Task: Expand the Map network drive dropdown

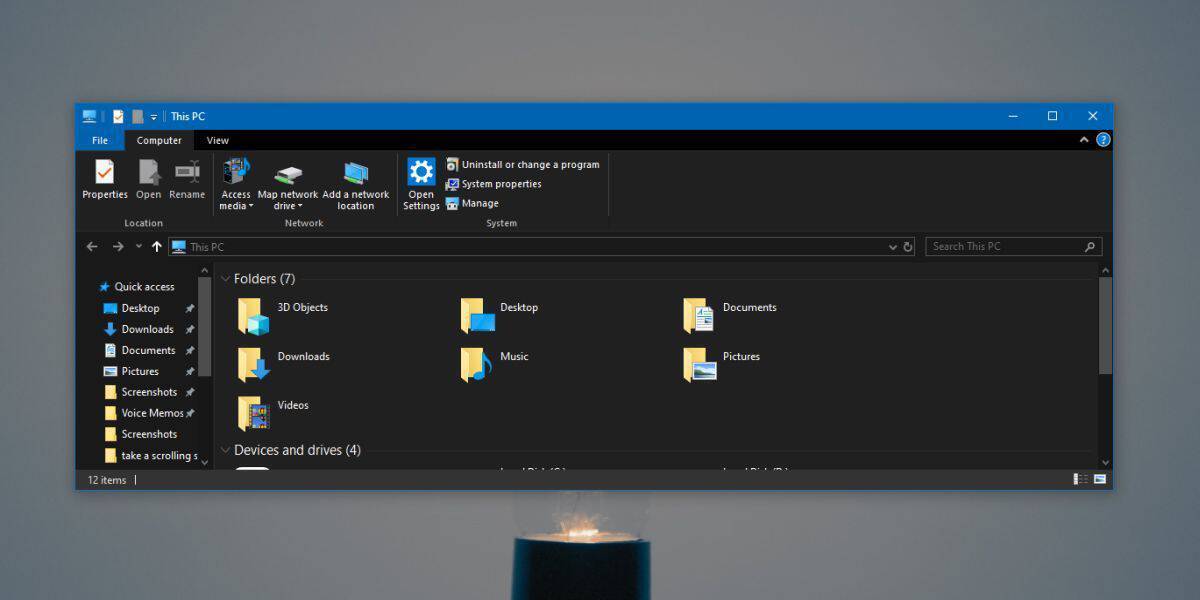Action: pos(298,207)
